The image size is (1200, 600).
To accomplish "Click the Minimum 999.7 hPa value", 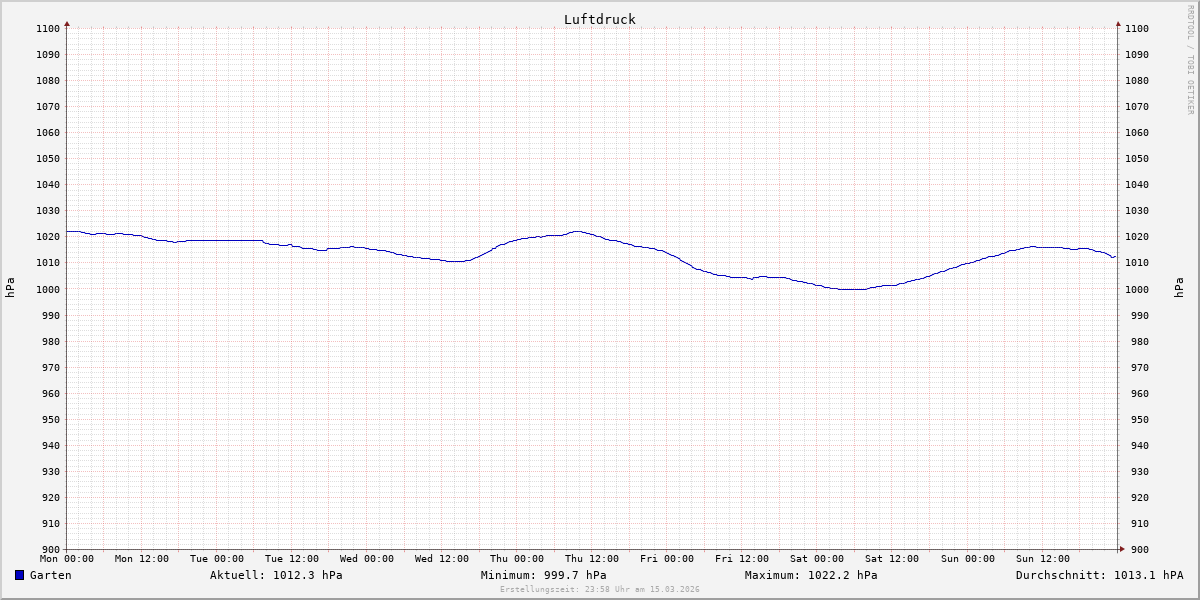I will [543, 575].
